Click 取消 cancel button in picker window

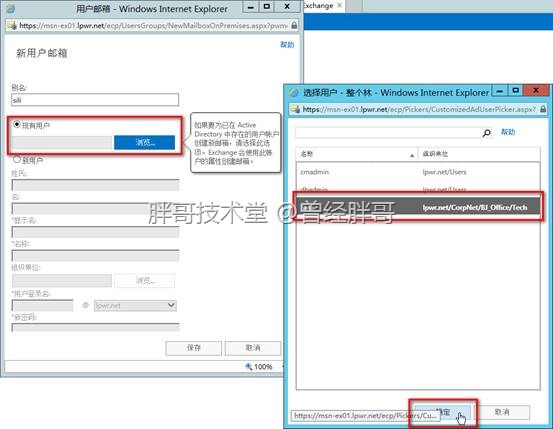click(x=502, y=412)
